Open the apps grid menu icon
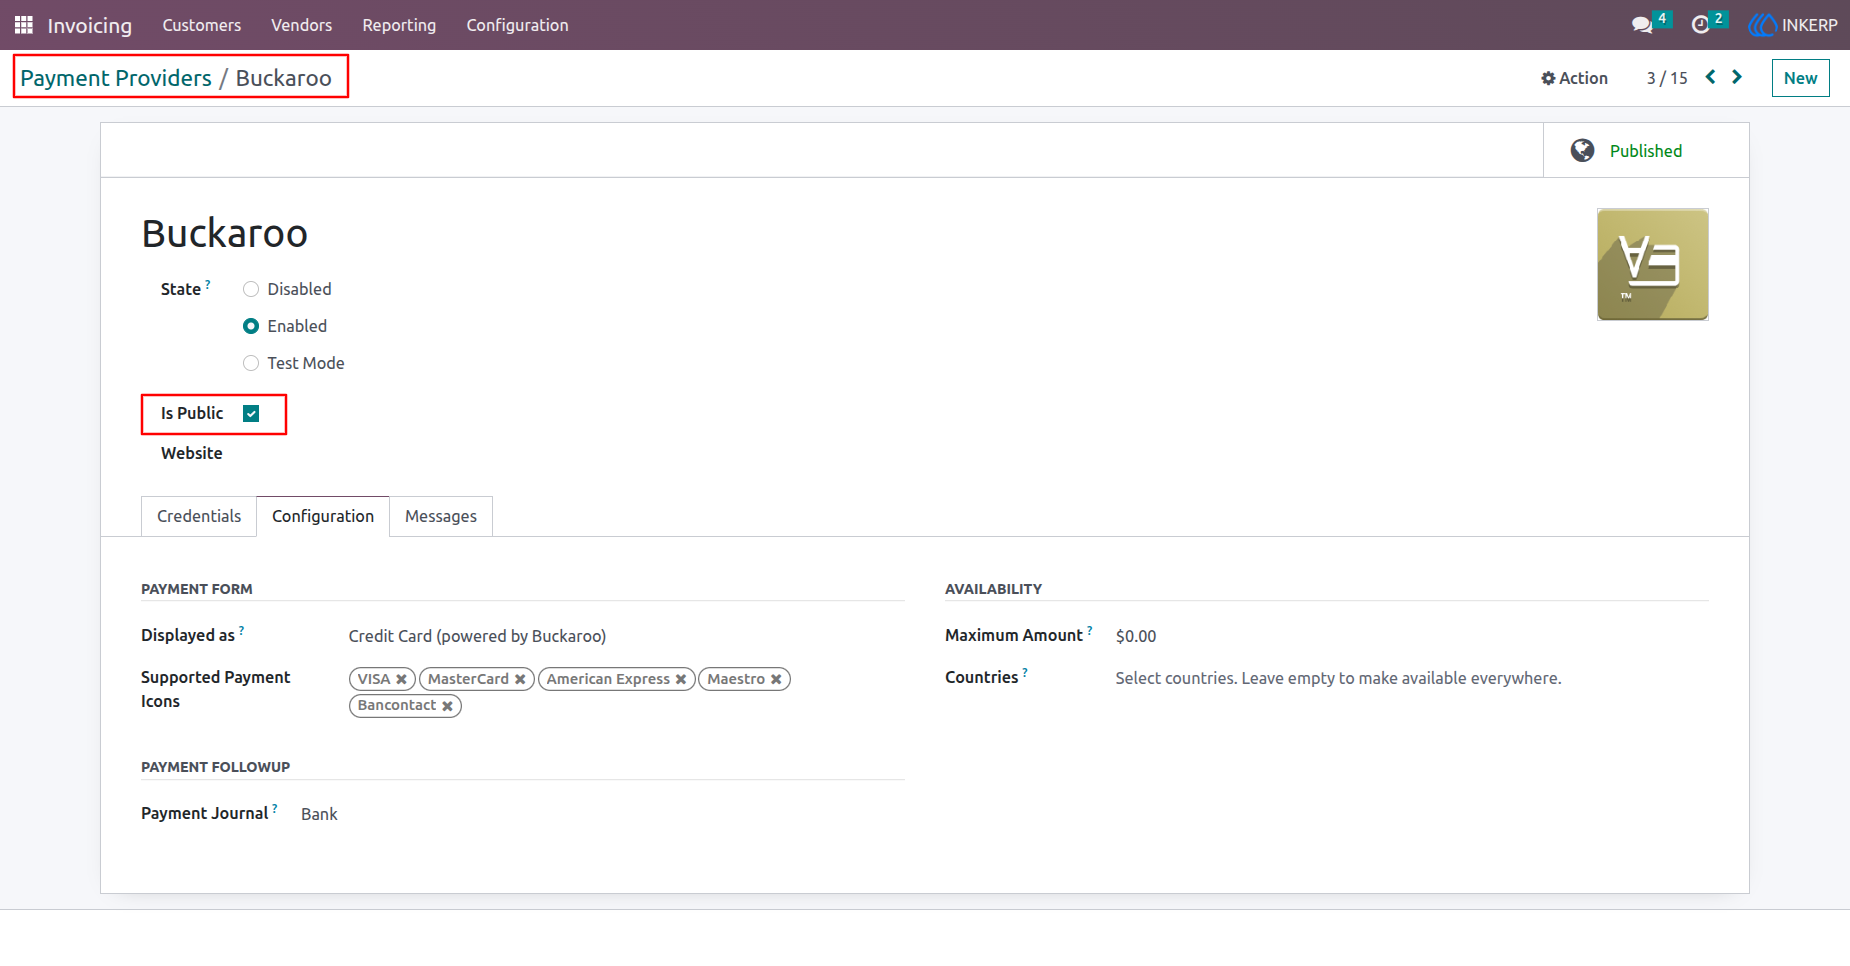The image size is (1850, 966). pos(24,25)
